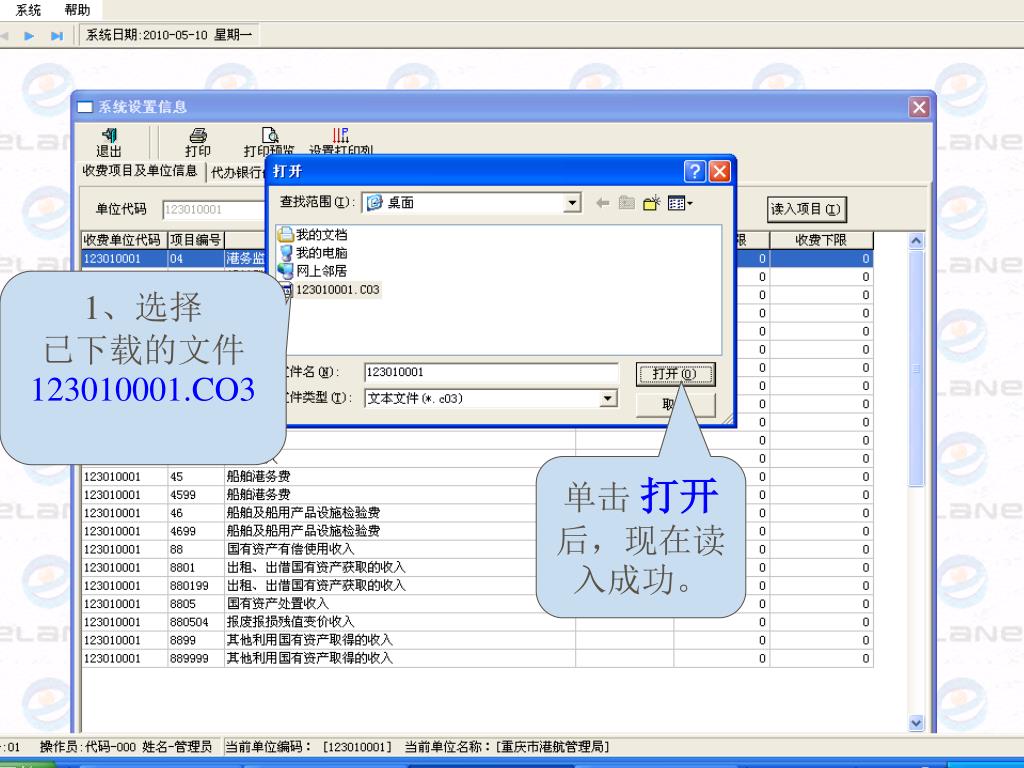
Task: Click the 打印 printer icon
Action: pos(198,142)
